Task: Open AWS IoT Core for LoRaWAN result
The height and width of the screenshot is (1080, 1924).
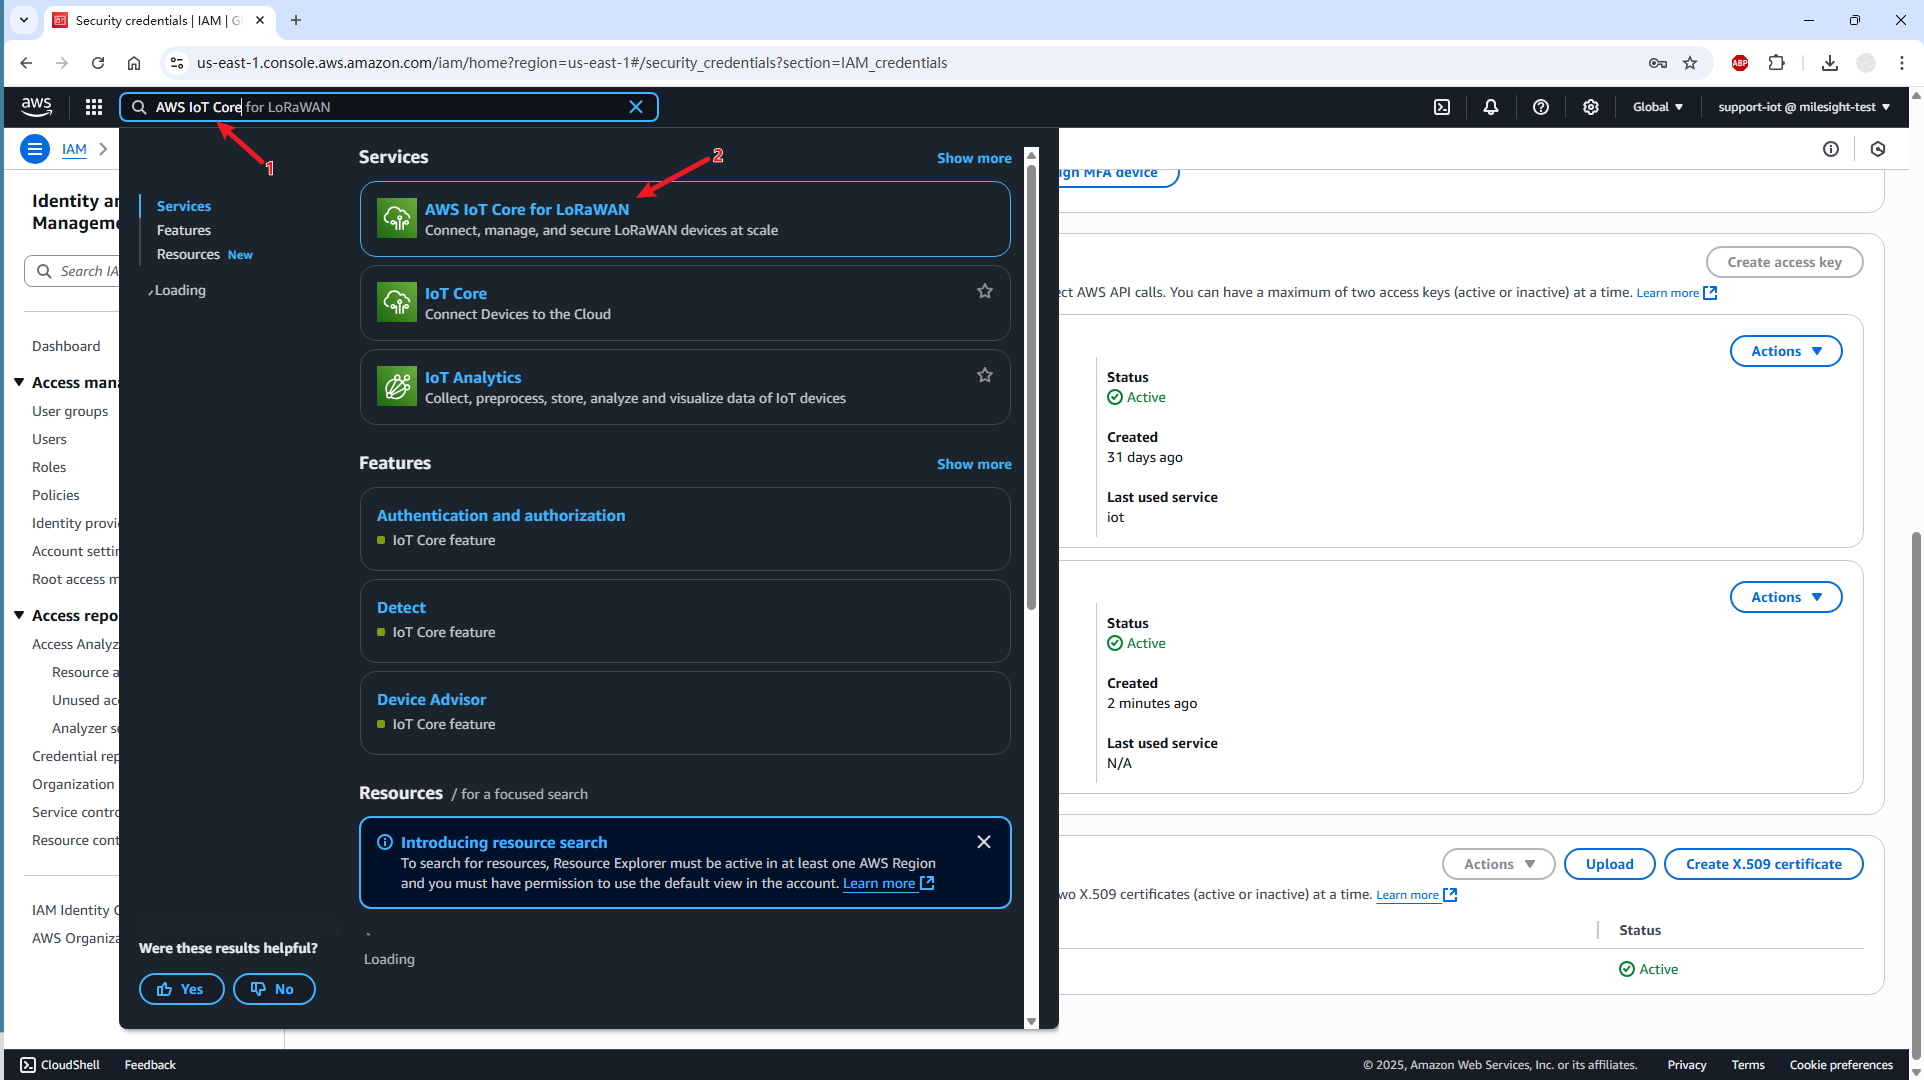Action: coord(527,209)
